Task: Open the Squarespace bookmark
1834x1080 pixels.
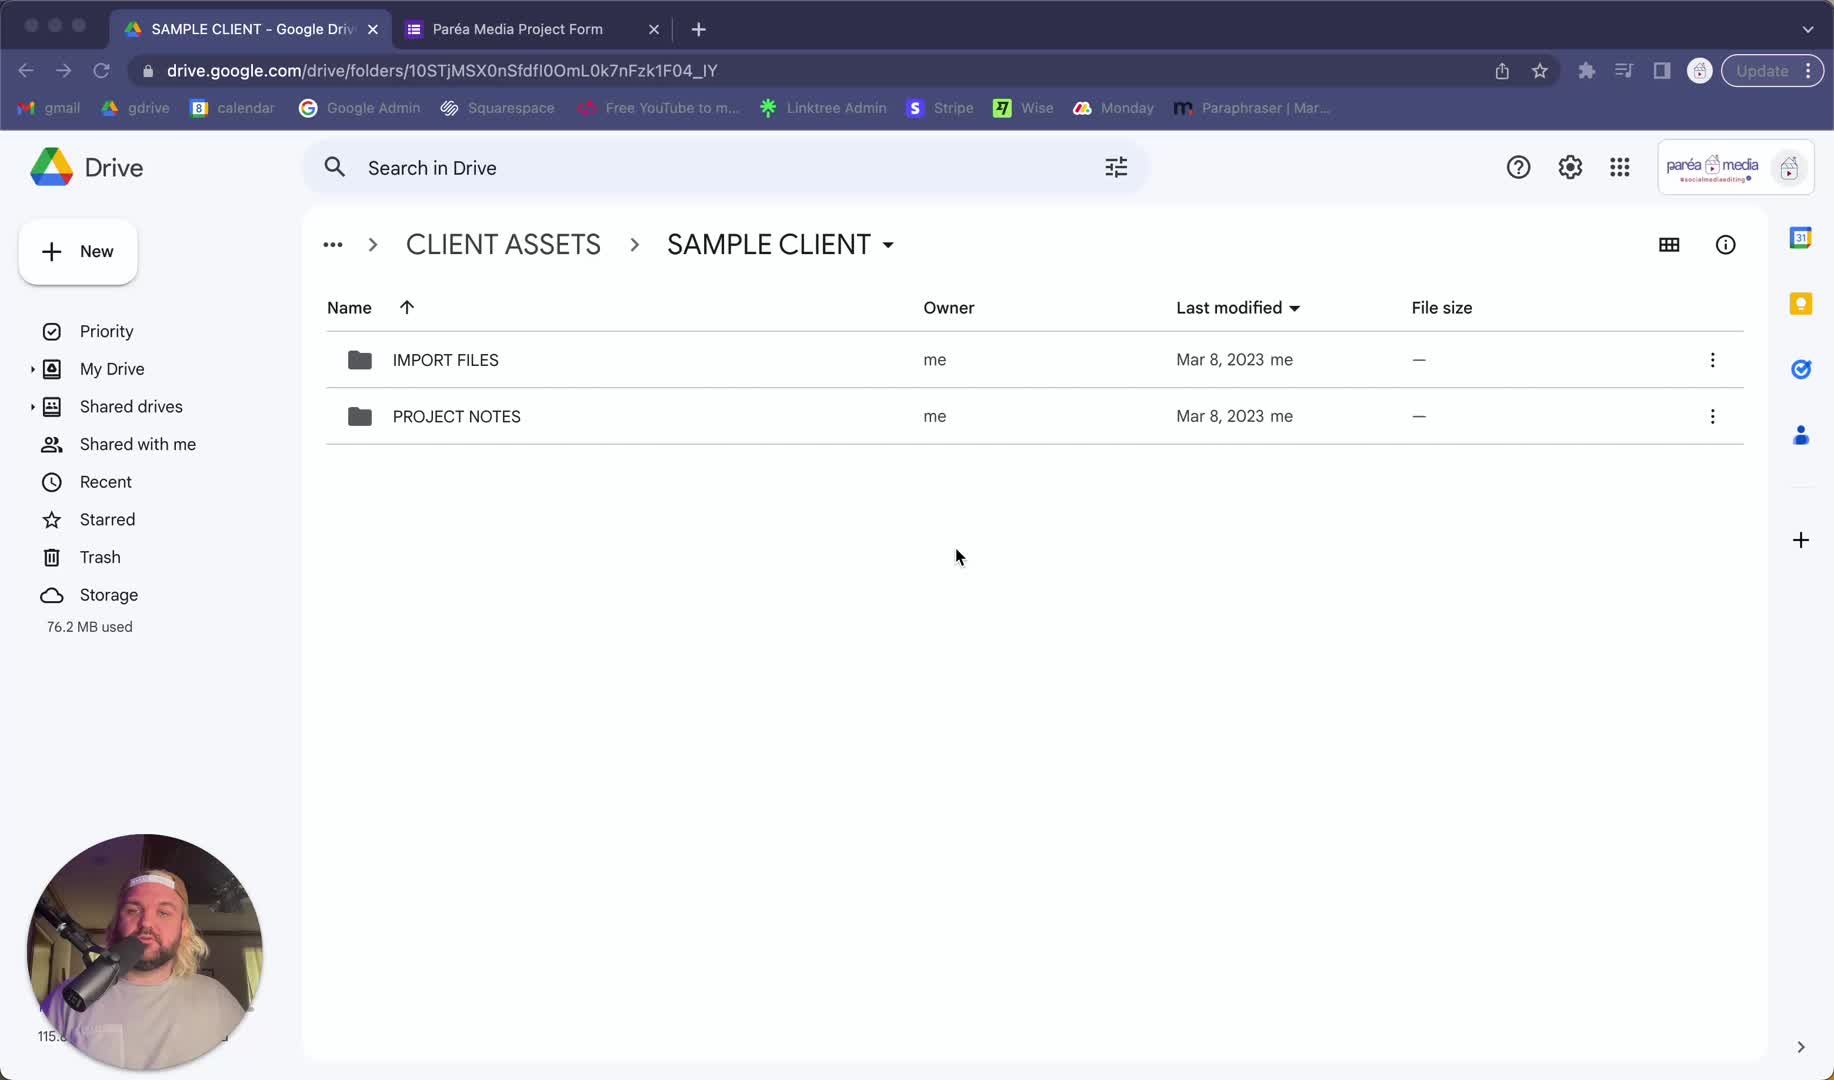Action: tap(497, 108)
